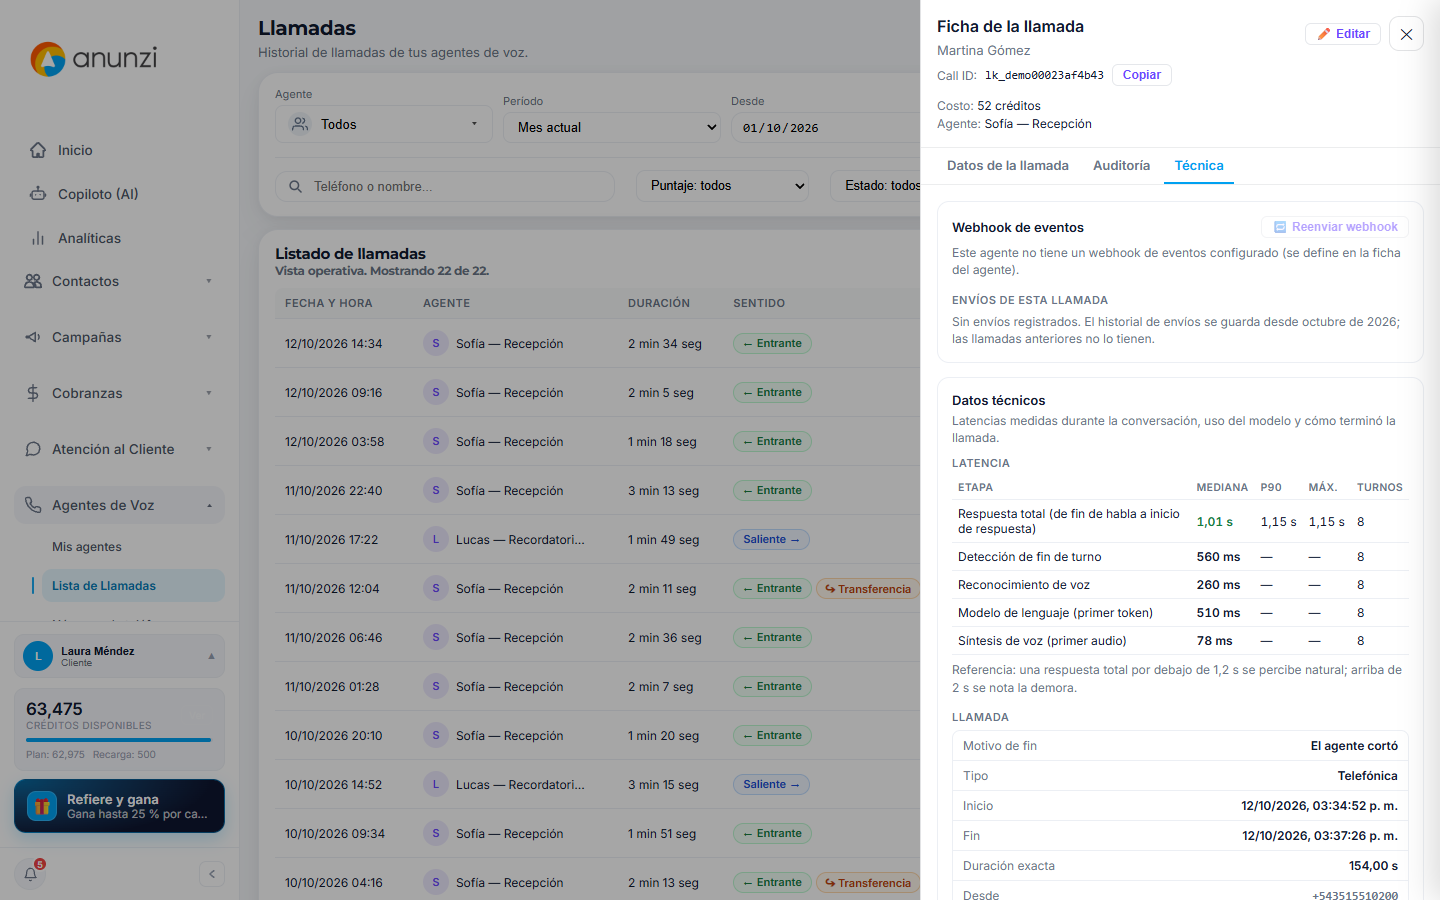Click the Campañas megaphone icon

coord(33,337)
